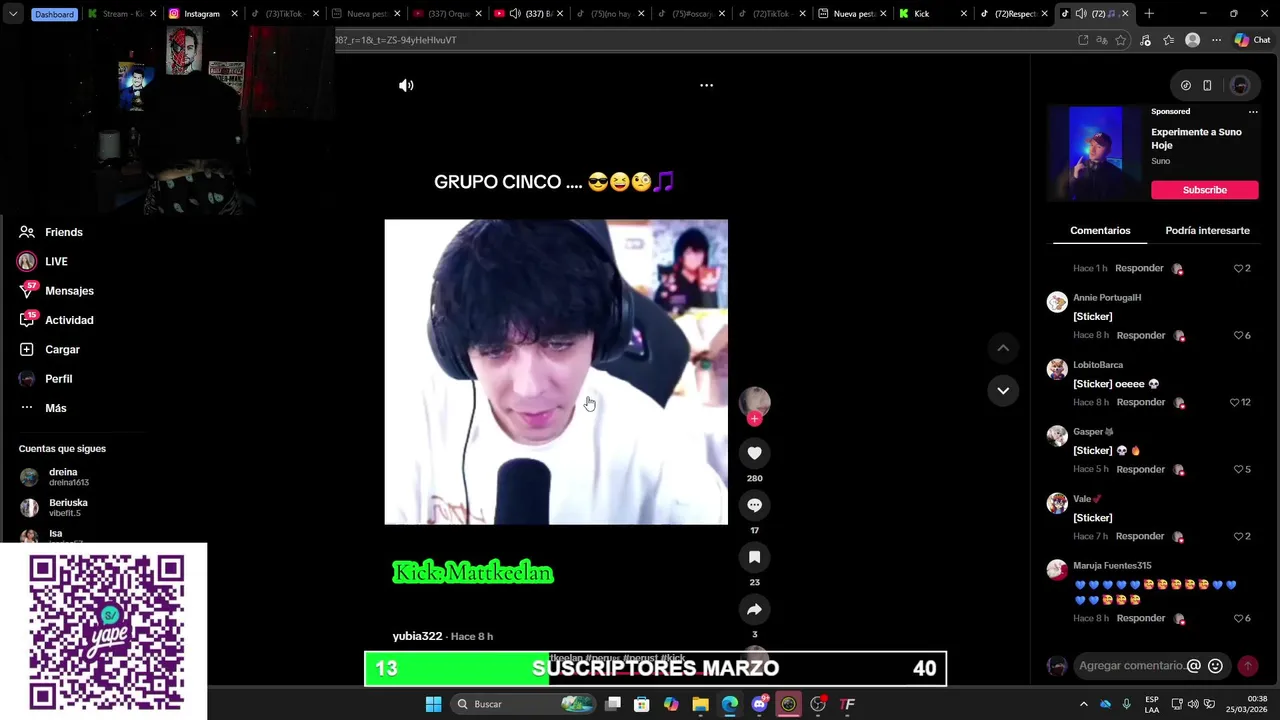Open Microsoft Edge from the taskbar
1280x720 pixels.
(x=730, y=704)
